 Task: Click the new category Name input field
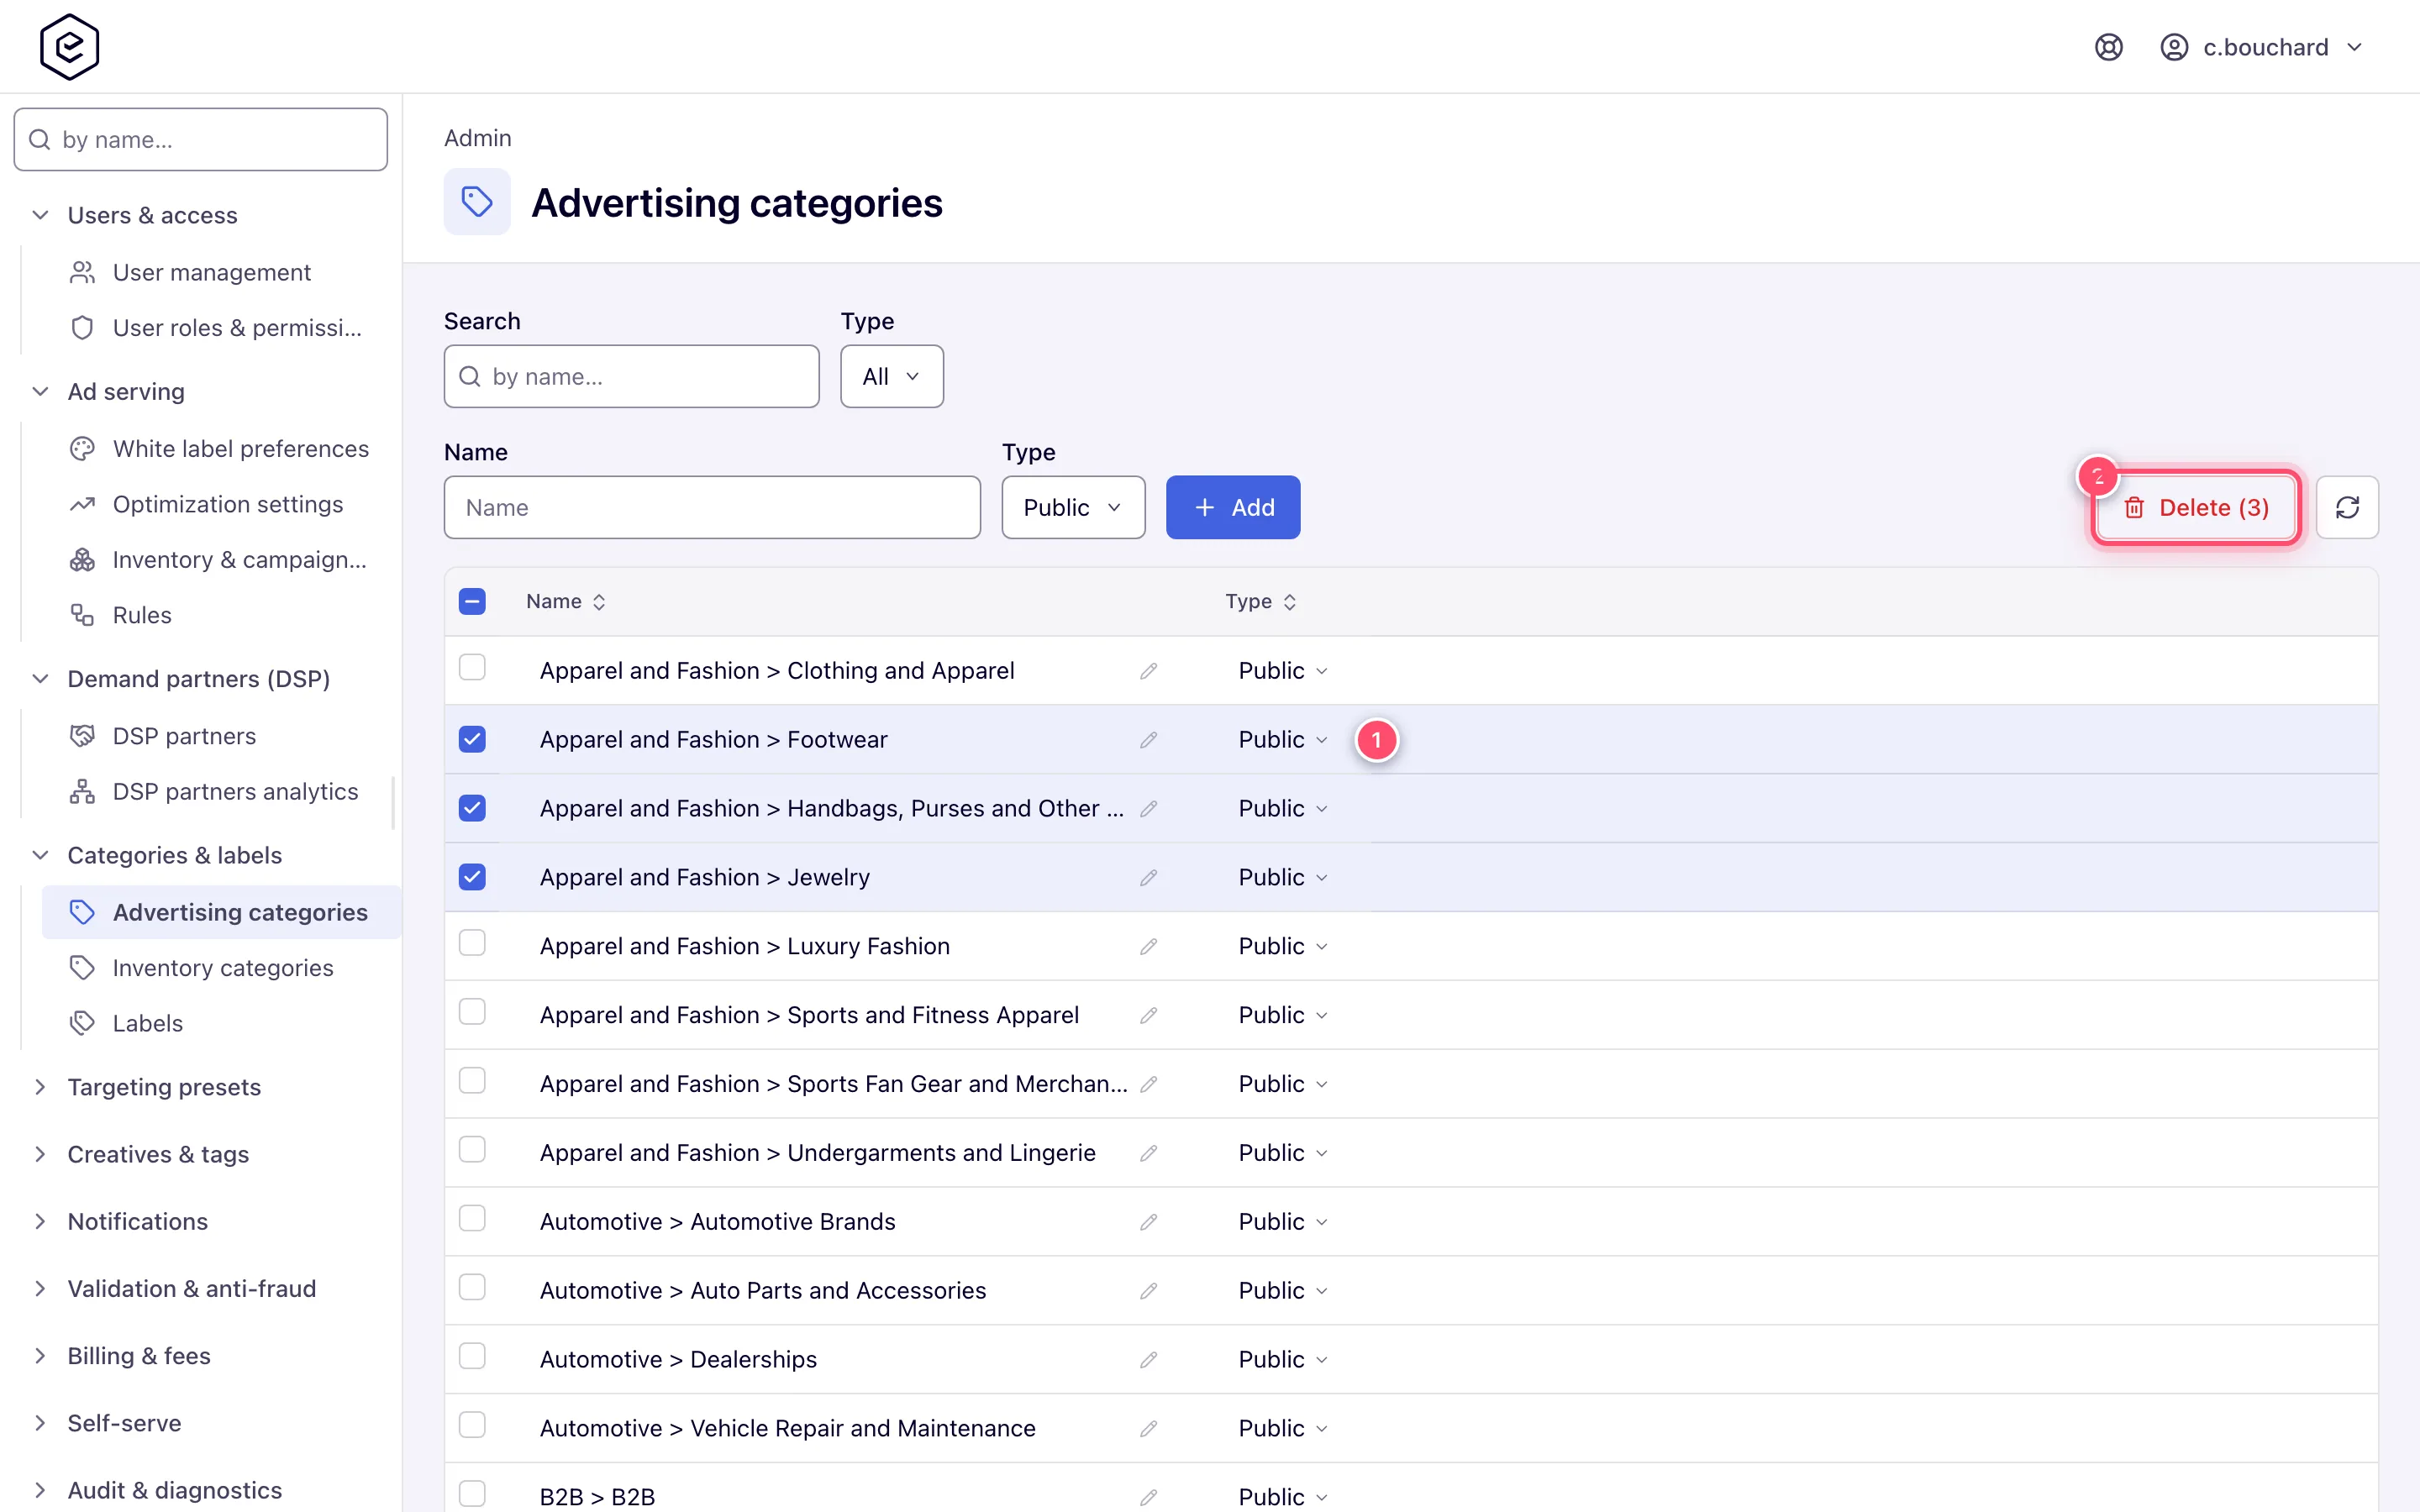(712, 507)
